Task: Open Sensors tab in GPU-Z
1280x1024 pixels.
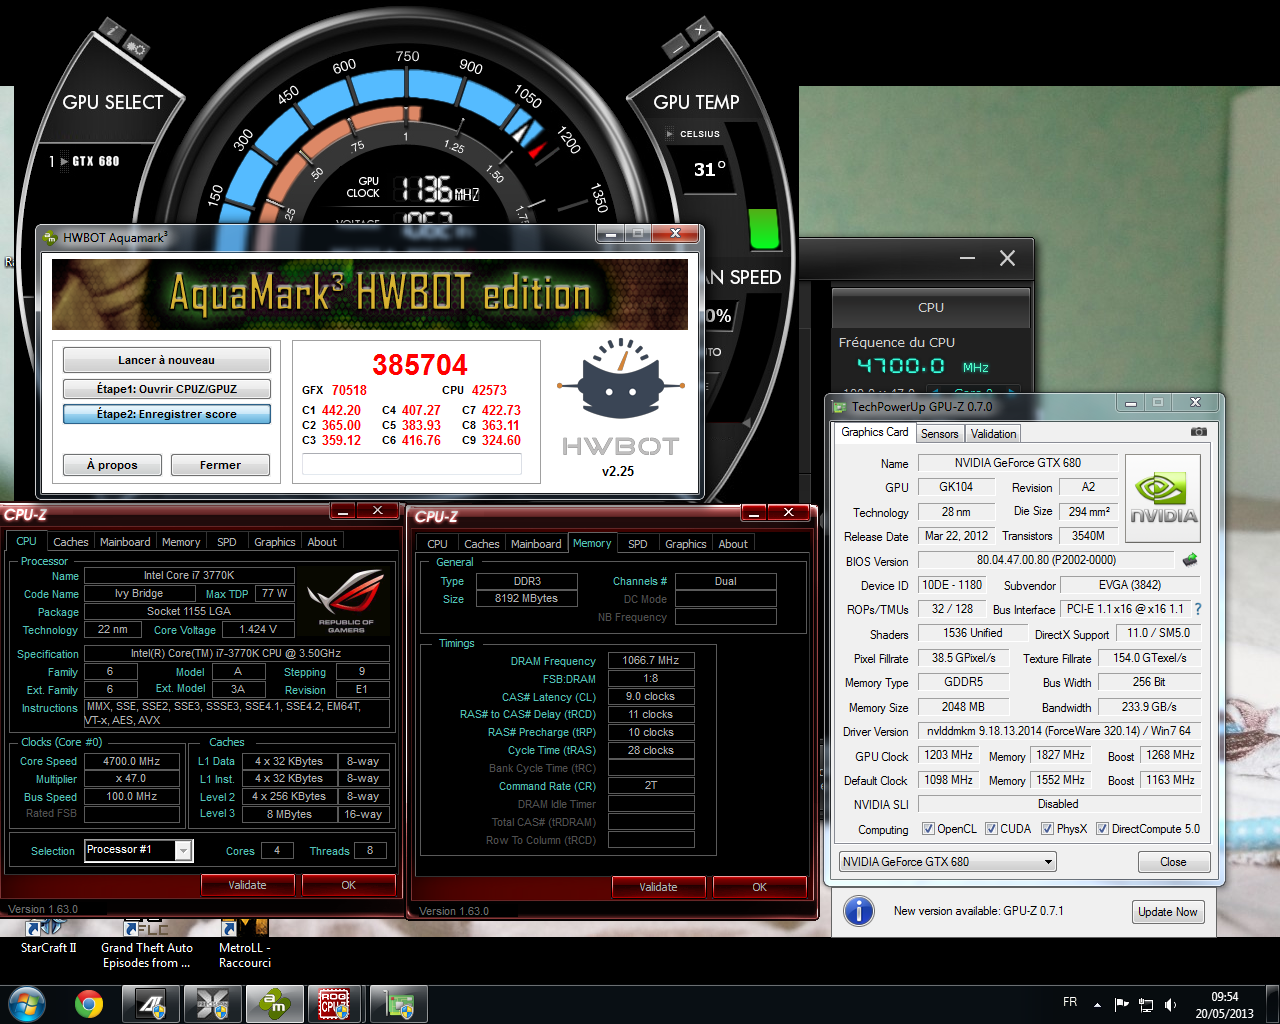Action: [x=939, y=434]
